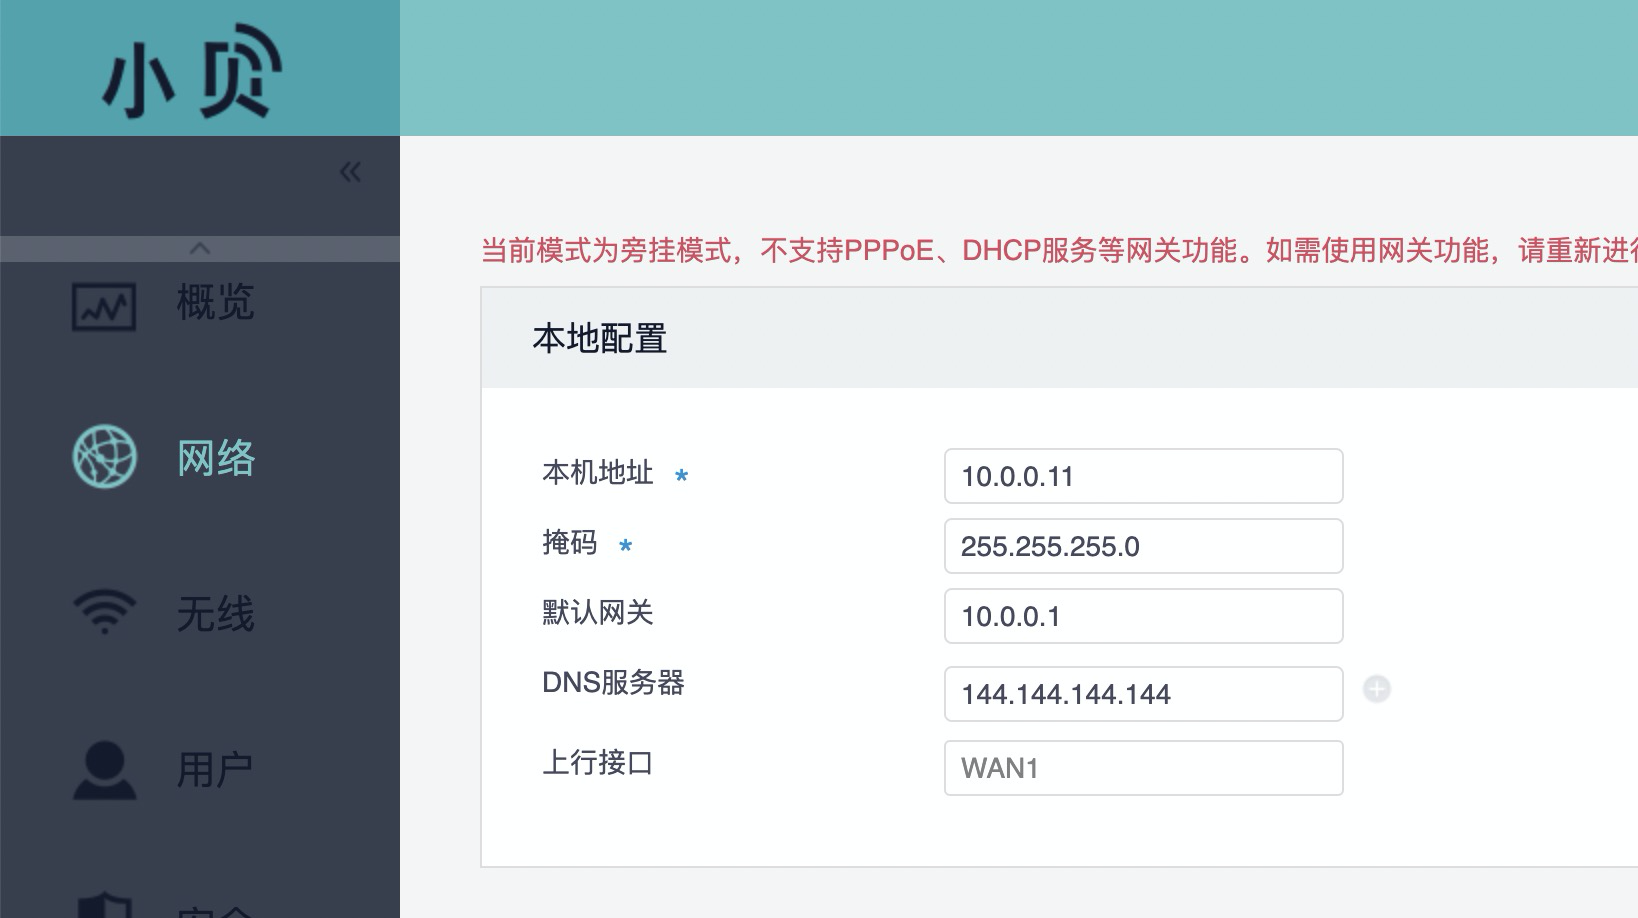Click the 本机地址 label
Viewport: 1638px width, 918px height.
pyautogui.click(x=597, y=473)
